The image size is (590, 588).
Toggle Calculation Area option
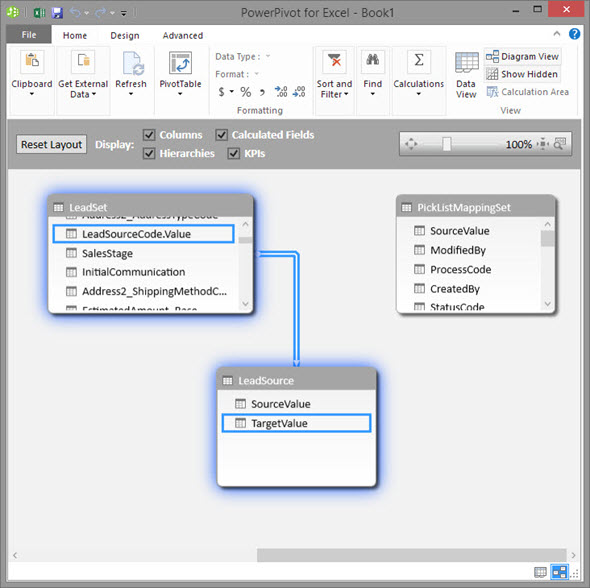pyautogui.click(x=527, y=92)
